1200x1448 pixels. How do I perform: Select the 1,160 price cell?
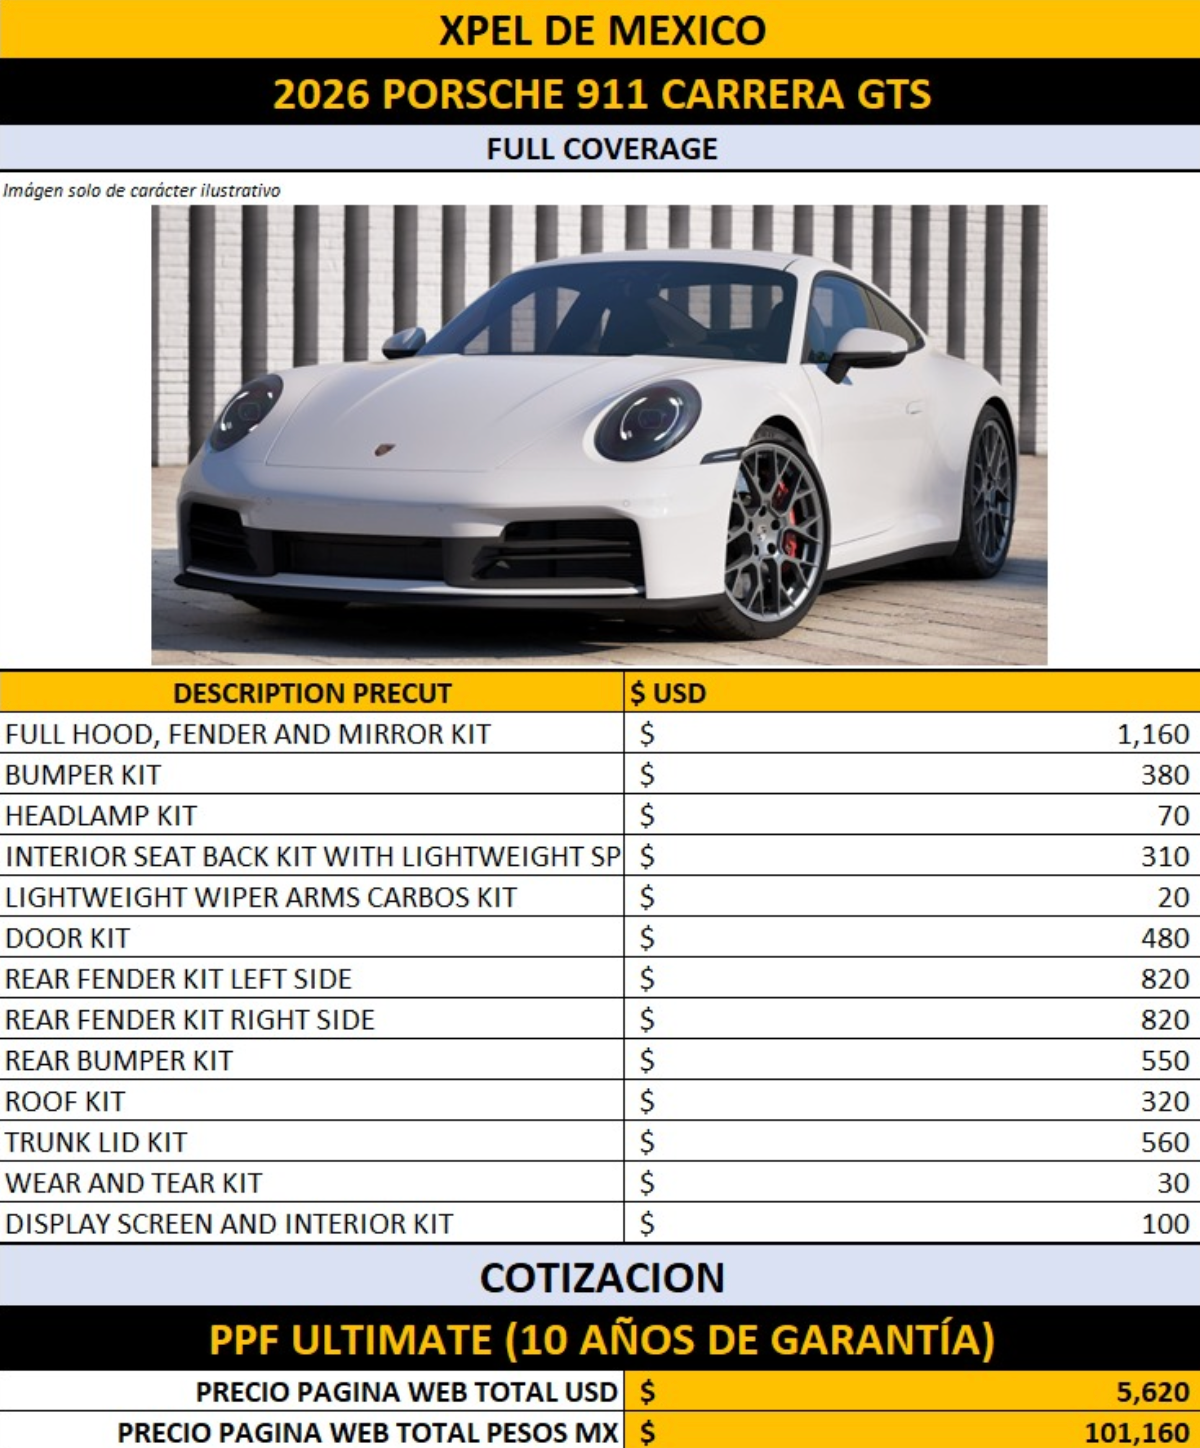912,733
